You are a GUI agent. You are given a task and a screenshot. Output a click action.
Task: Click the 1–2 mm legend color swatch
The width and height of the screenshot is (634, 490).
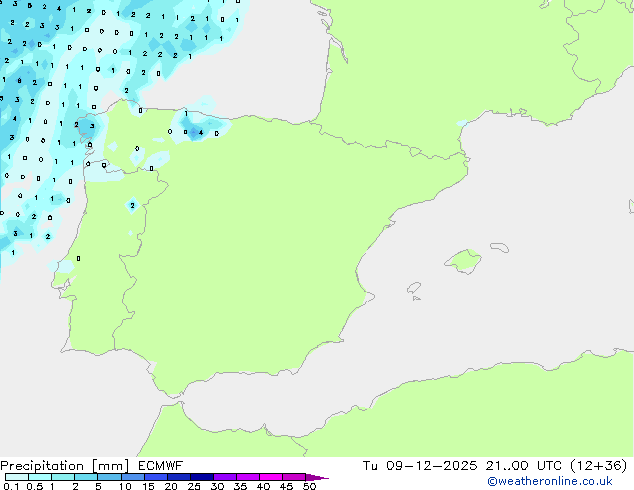[63, 477]
